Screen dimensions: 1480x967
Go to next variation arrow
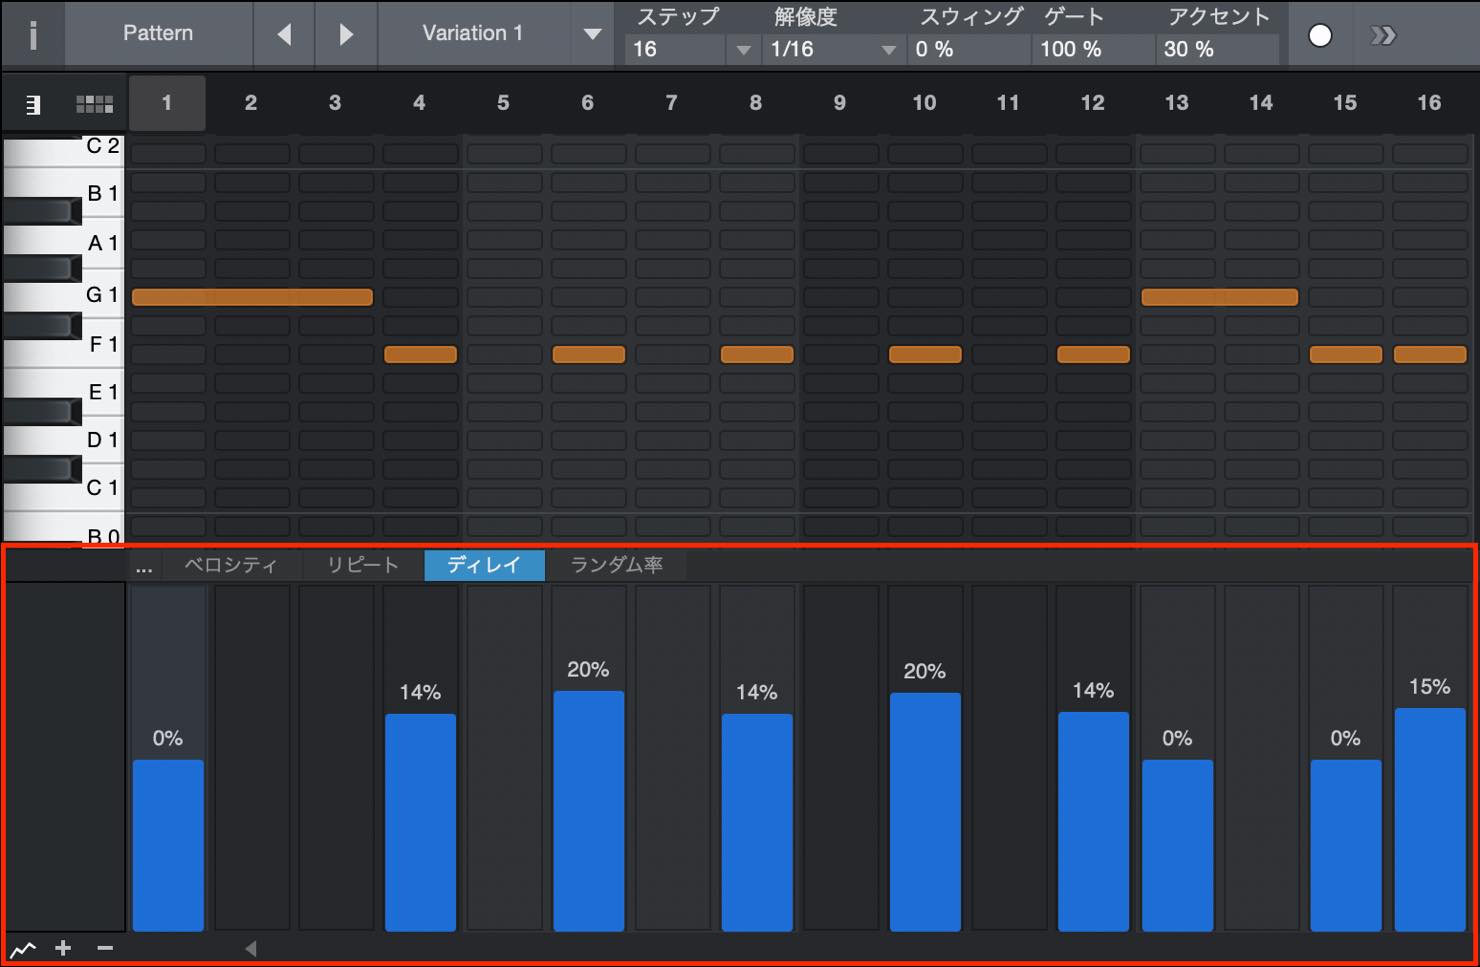tap(346, 34)
